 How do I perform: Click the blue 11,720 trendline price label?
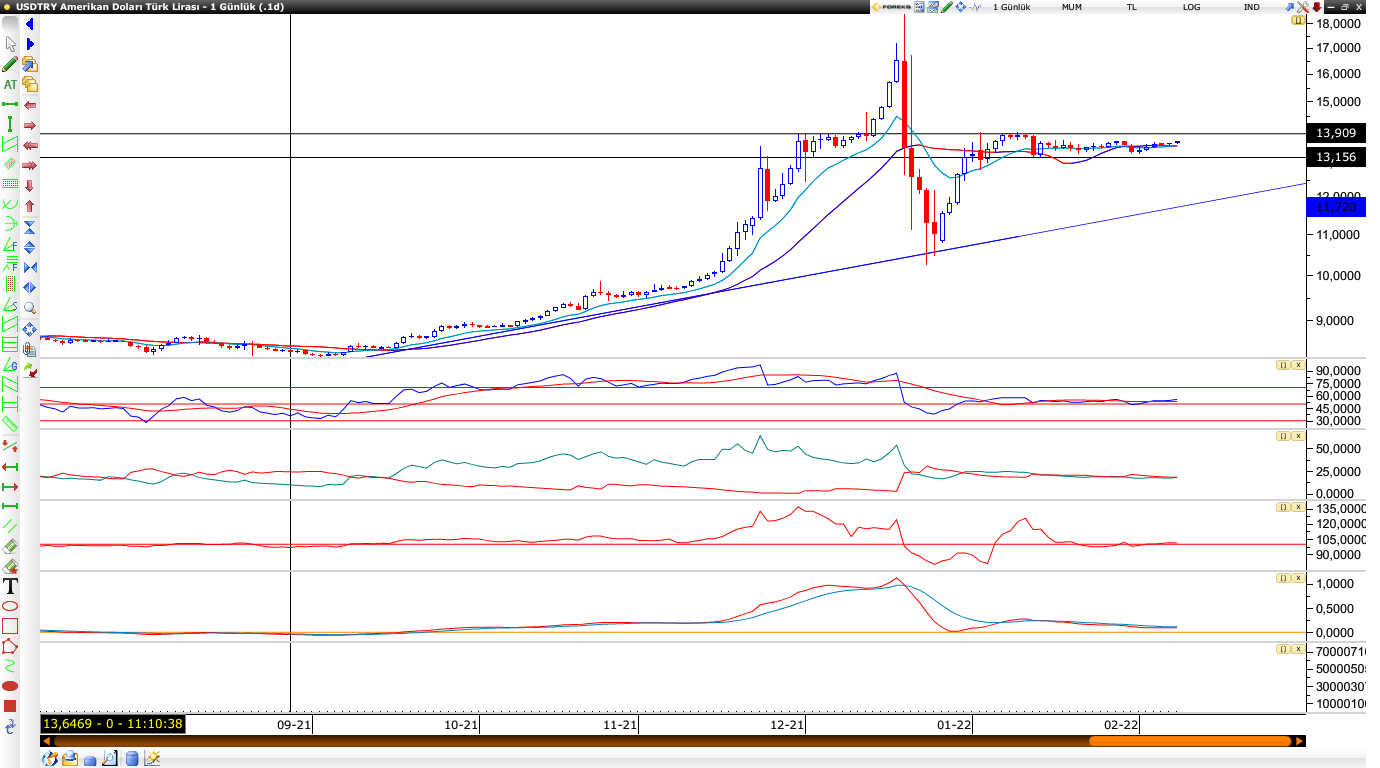[1336, 207]
